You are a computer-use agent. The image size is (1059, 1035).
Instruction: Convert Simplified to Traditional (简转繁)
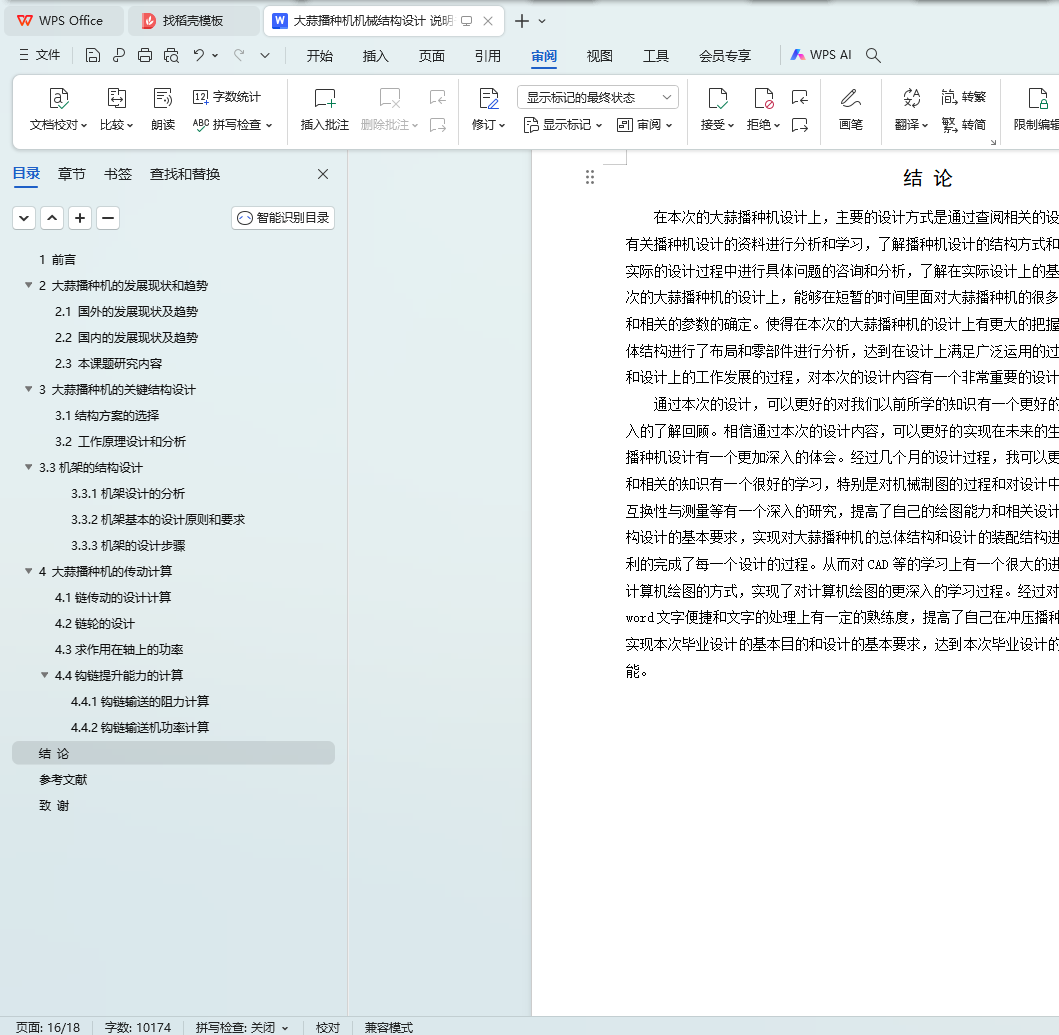tap(964, 97)
